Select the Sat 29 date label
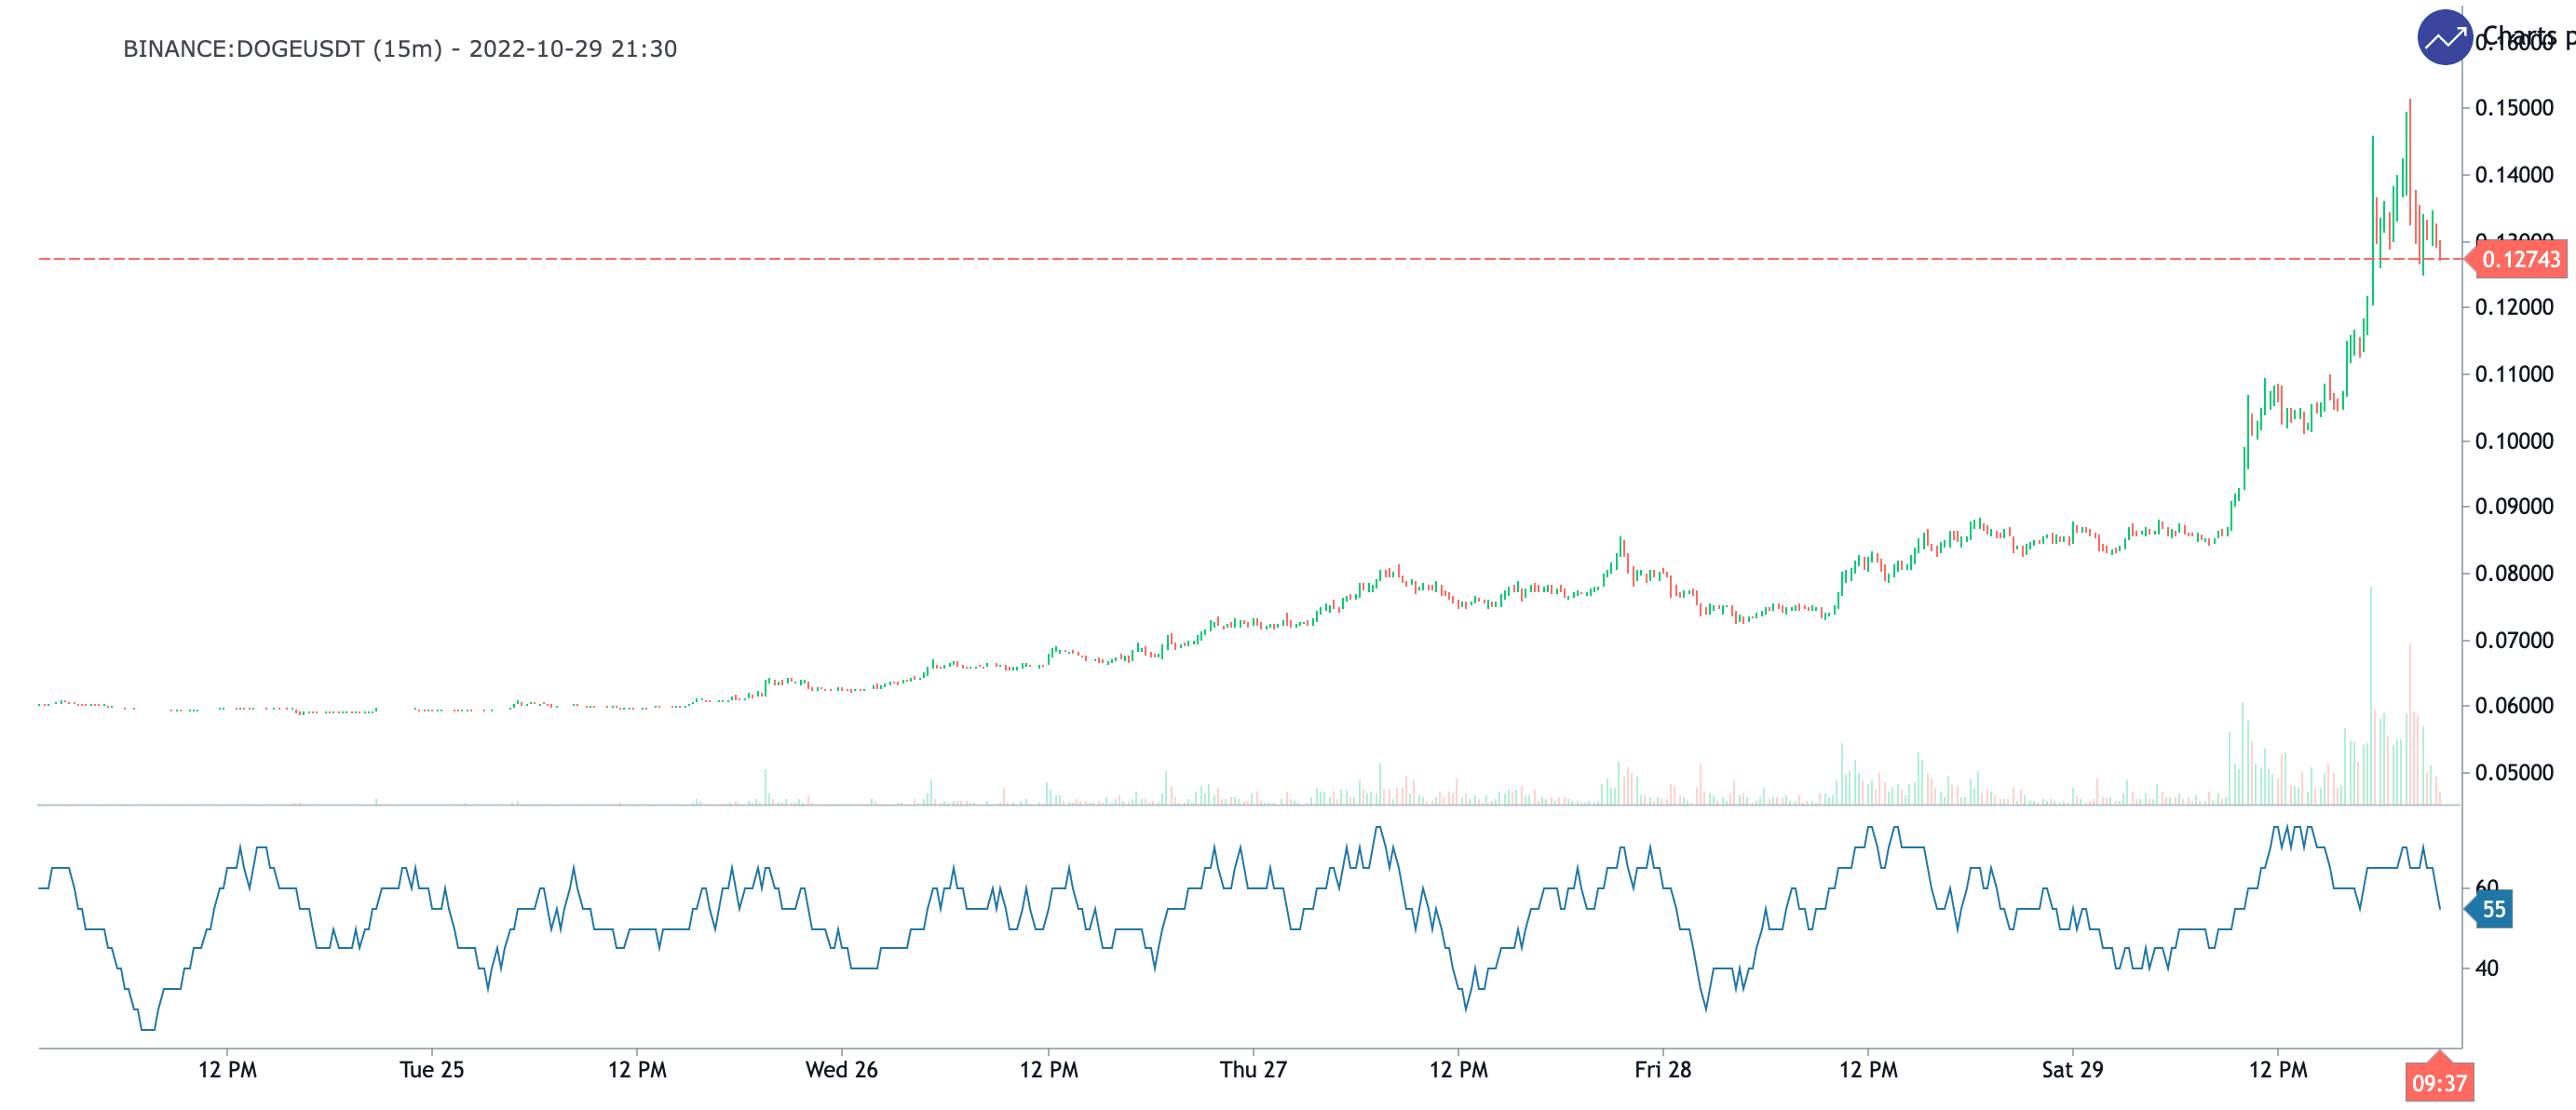Viewport: 2576px width, 1110px height. [2072, 1070]
